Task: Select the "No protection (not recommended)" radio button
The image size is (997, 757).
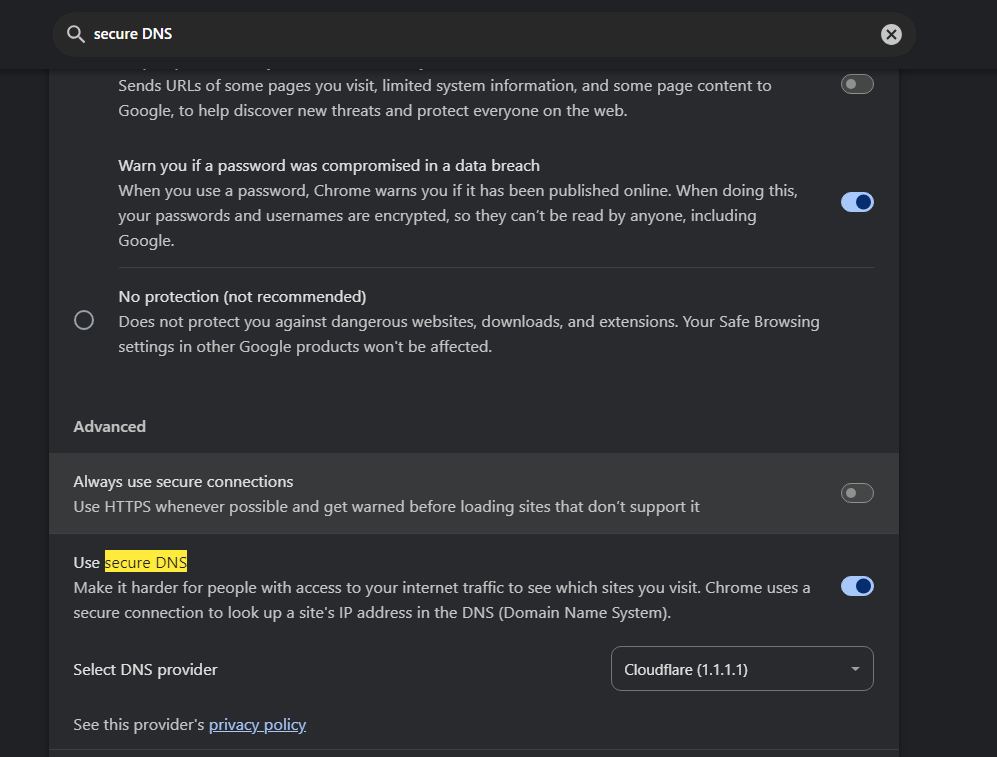Action: [x=84, y=320]
